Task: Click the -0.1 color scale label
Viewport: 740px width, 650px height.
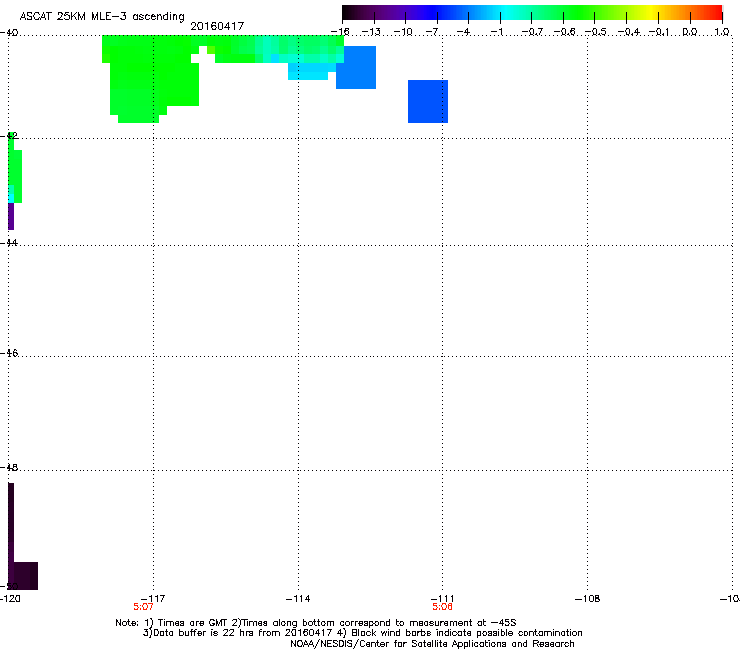Action: (x=659, y=32)
